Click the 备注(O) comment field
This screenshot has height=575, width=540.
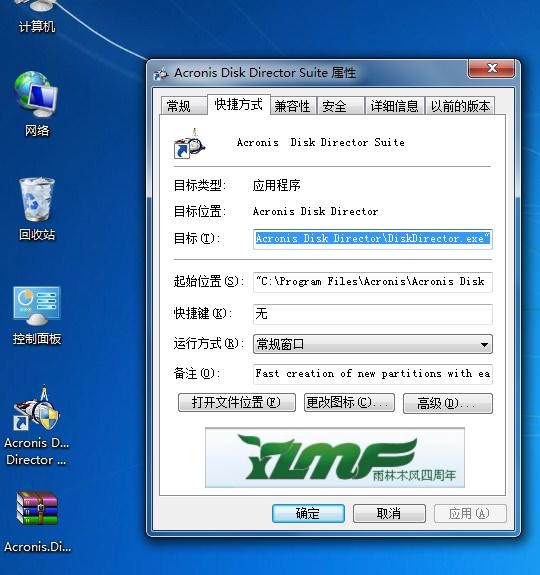coord(372,374)
